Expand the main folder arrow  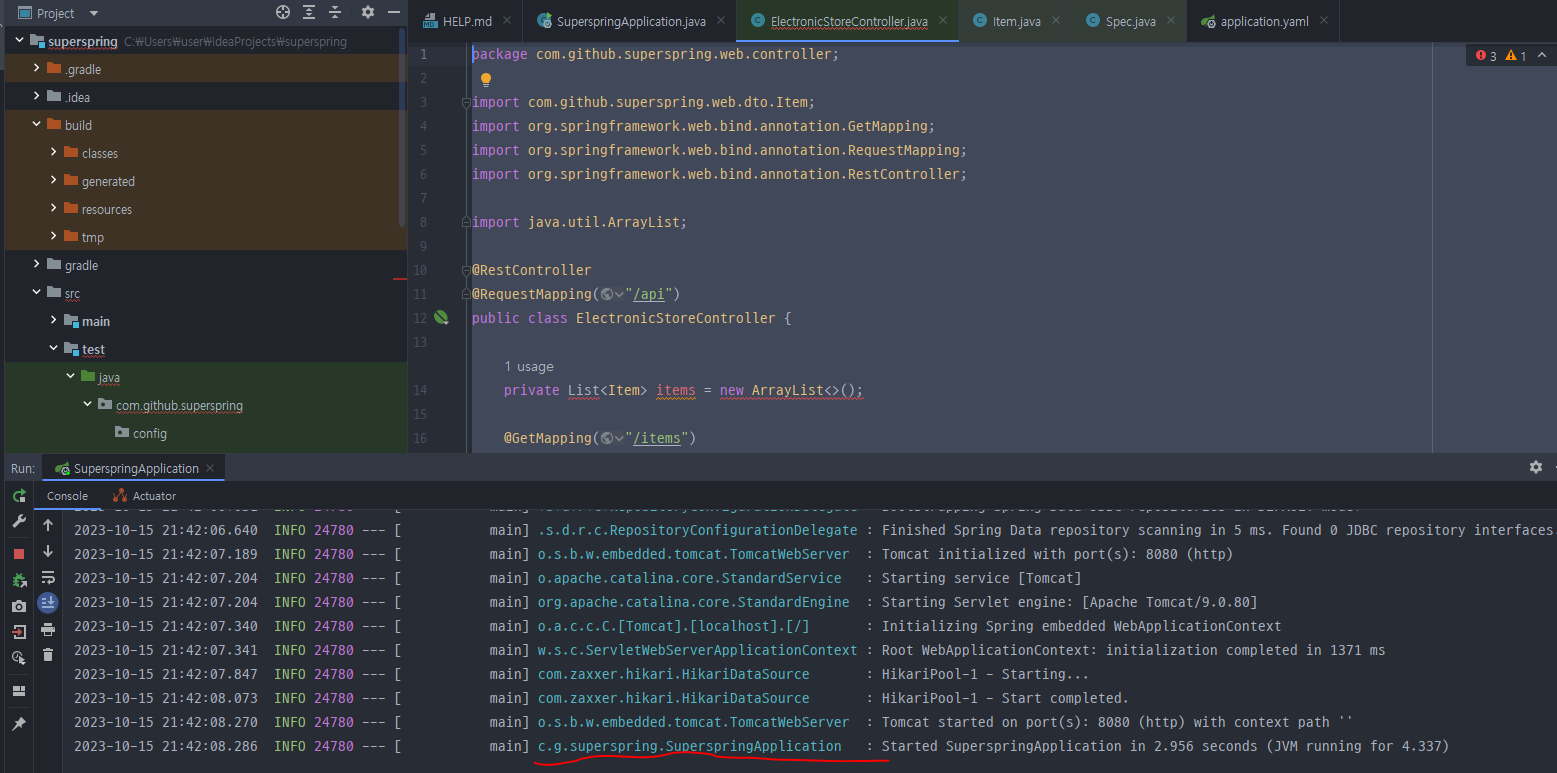pyautogui.click(x=54, y=321)
